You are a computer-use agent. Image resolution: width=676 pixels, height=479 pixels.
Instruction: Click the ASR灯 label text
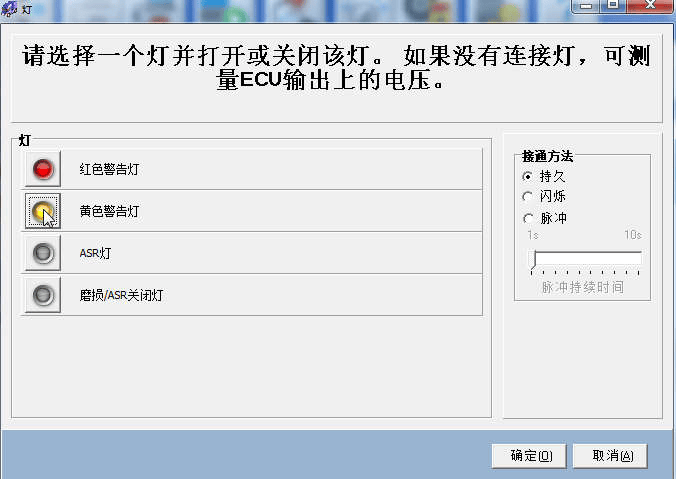(95, 253)
